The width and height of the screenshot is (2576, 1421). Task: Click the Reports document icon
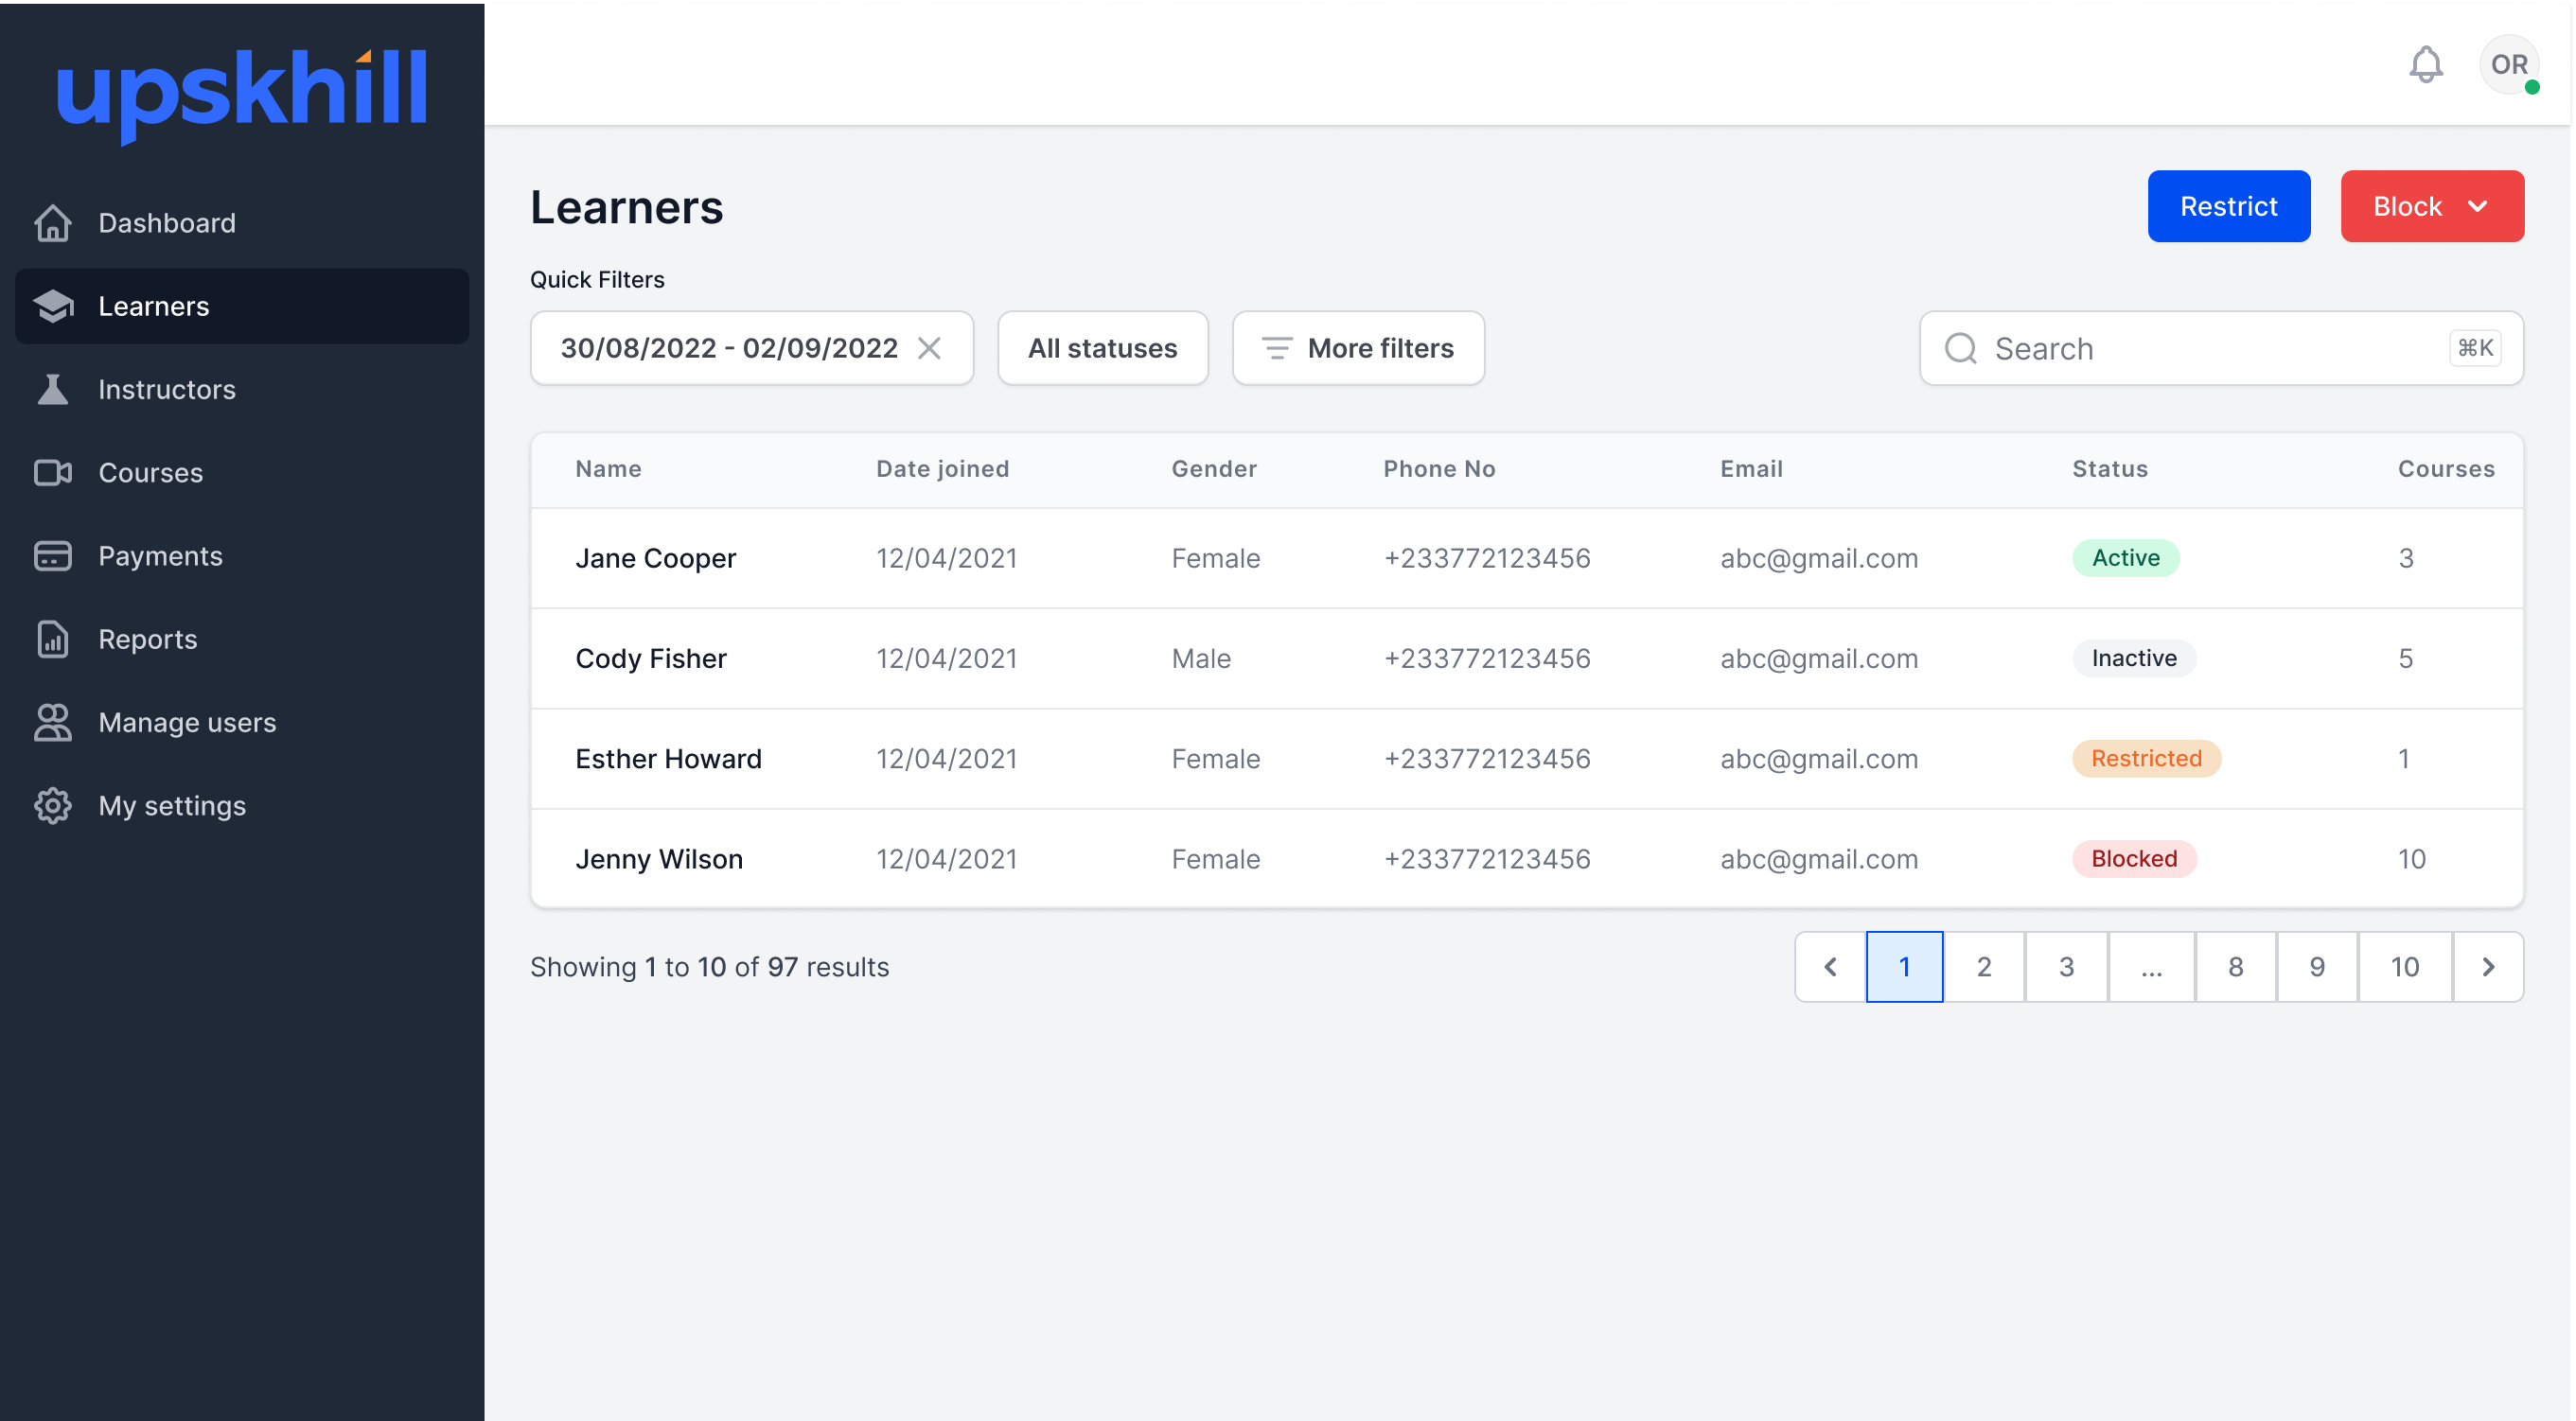[52, 639]
